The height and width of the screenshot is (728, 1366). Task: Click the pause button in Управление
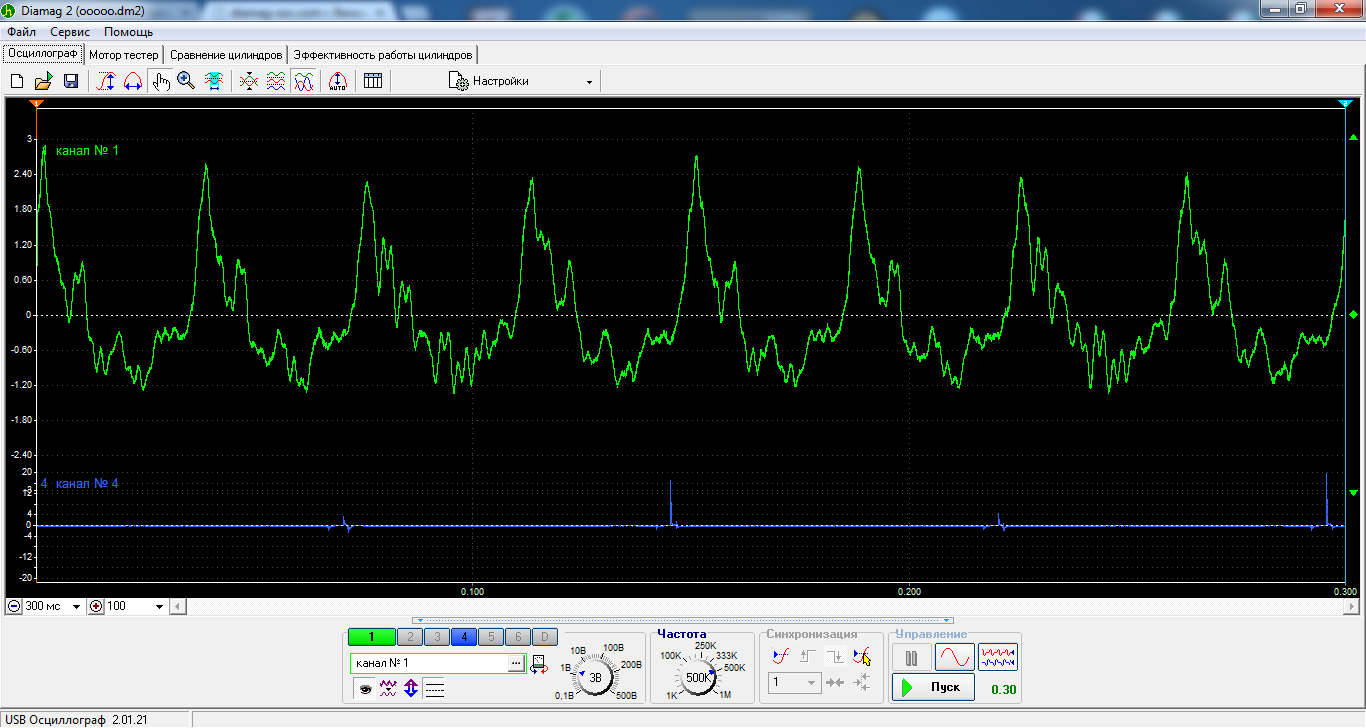click(x=911, y=658)
